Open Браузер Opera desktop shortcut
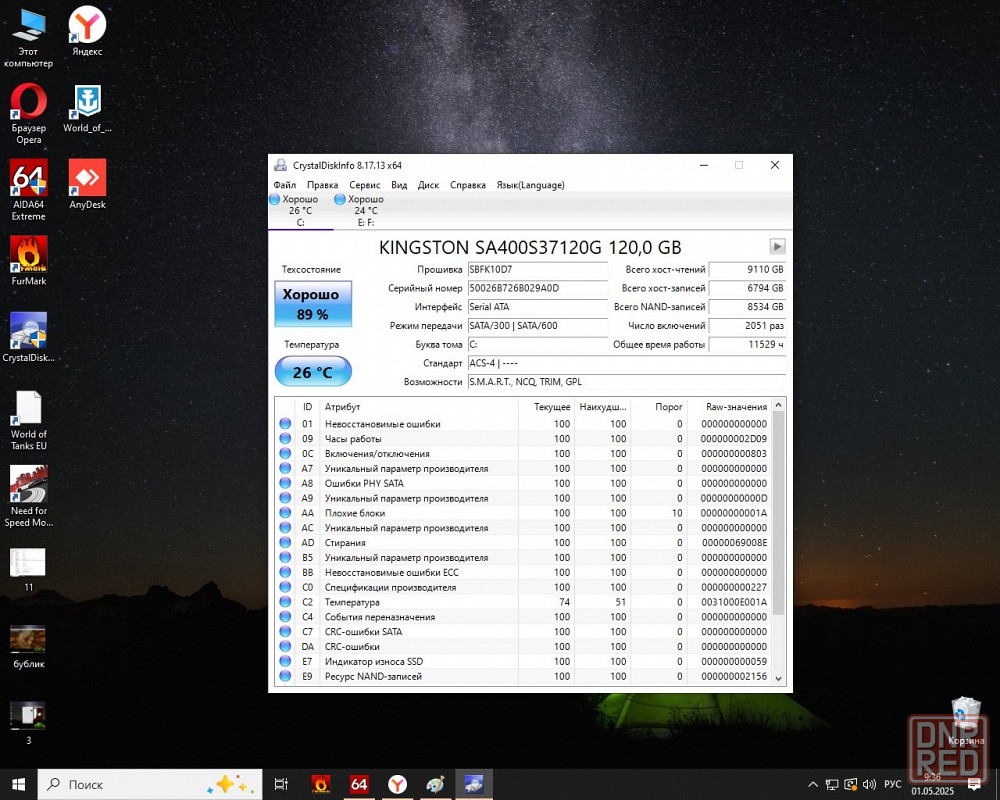 tap(29, 114)
